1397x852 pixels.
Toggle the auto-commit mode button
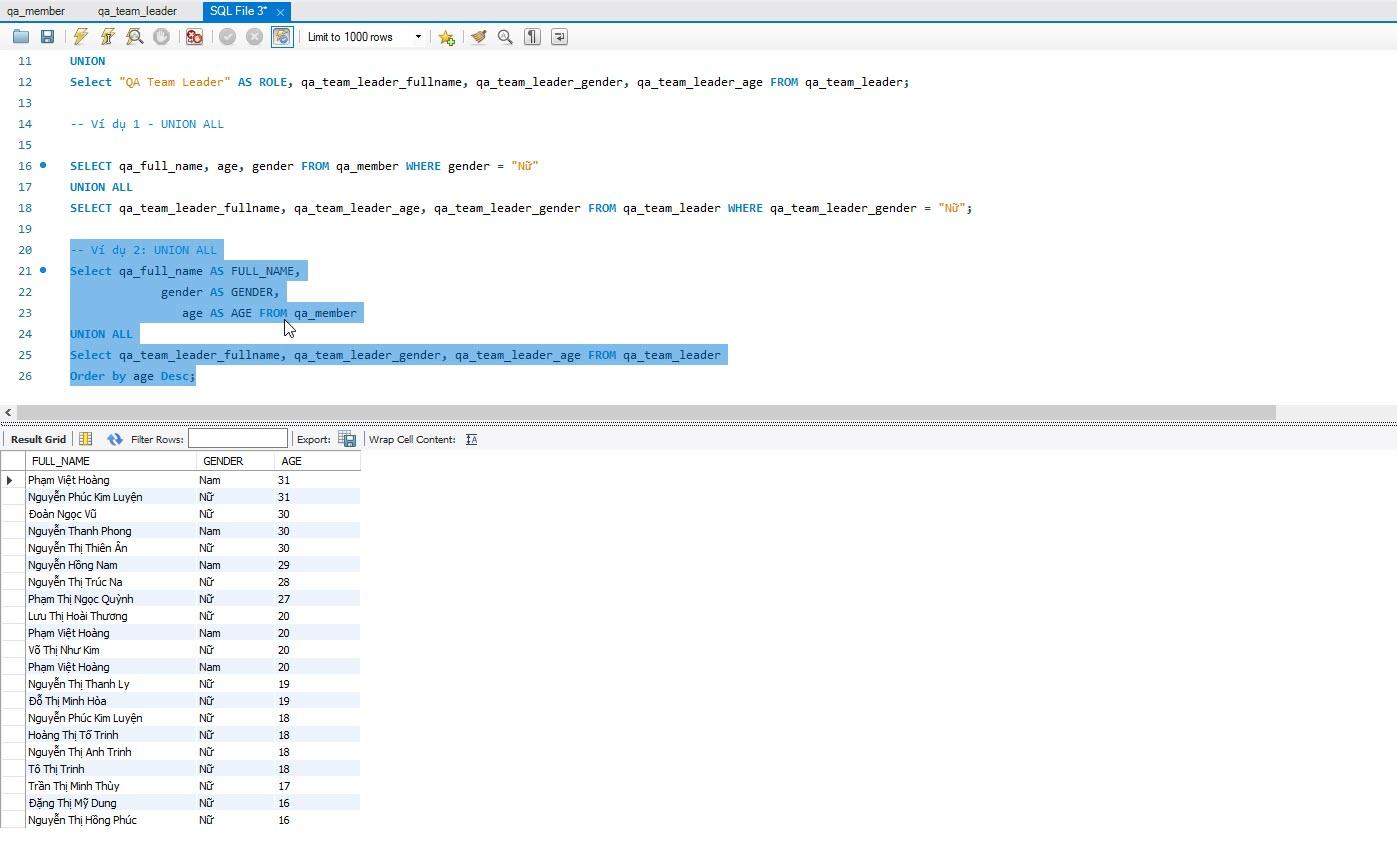[x=281, y=37]
